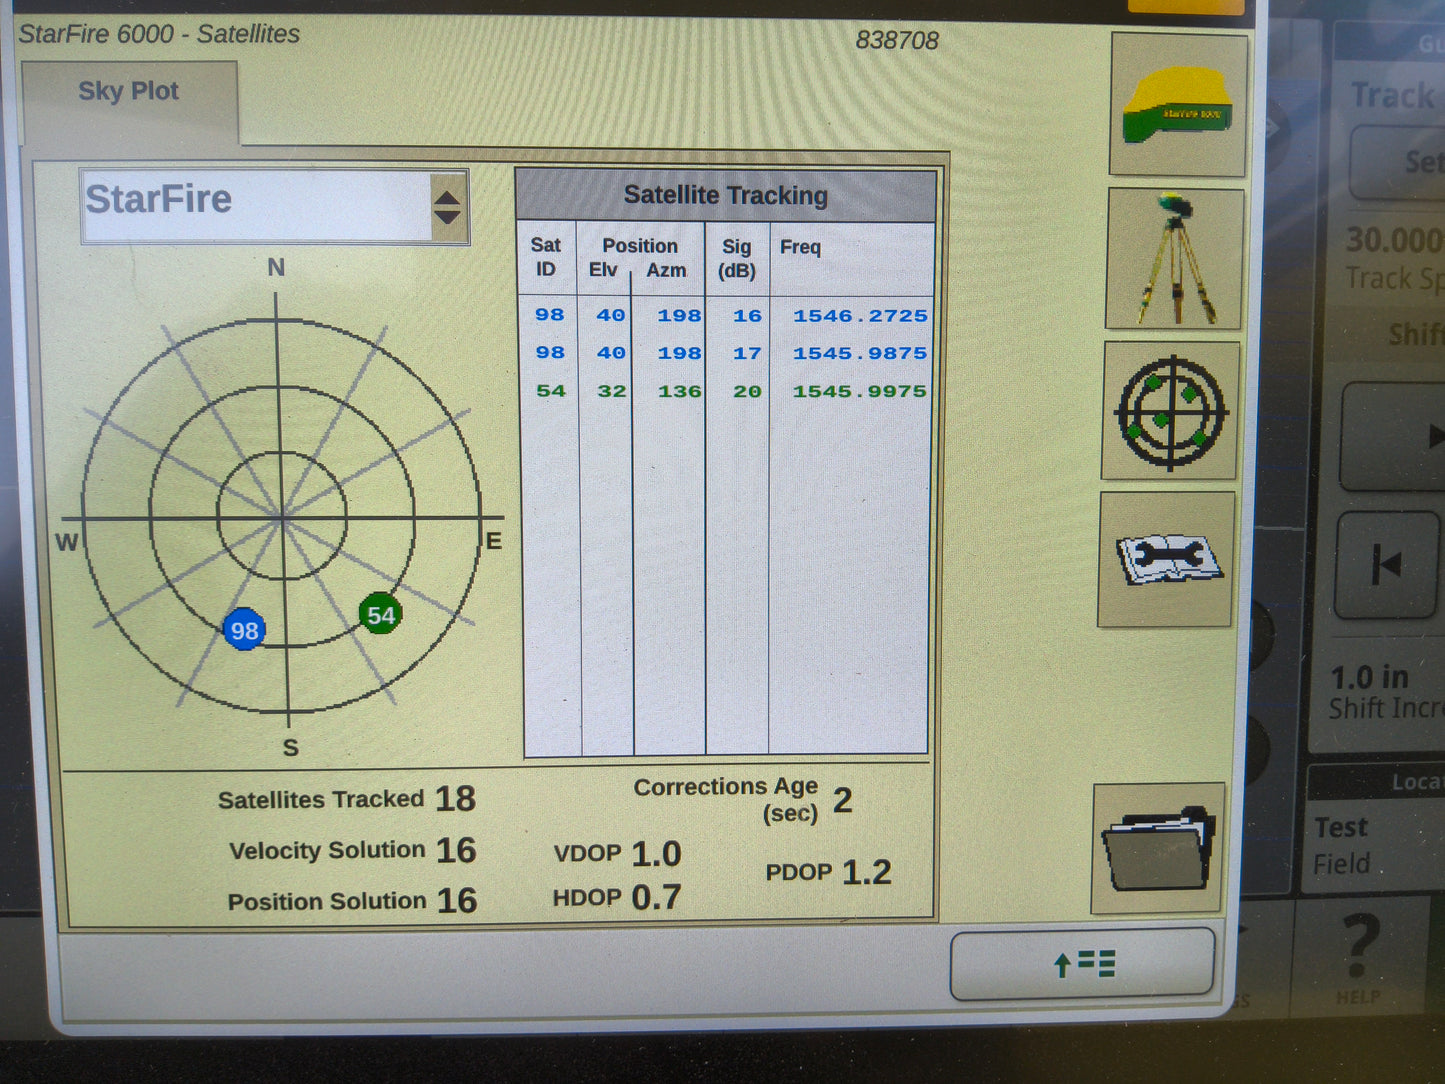Switch to the Sky Plot tab
This screenshot has height=1084, width=1445.
pos(128,91)
